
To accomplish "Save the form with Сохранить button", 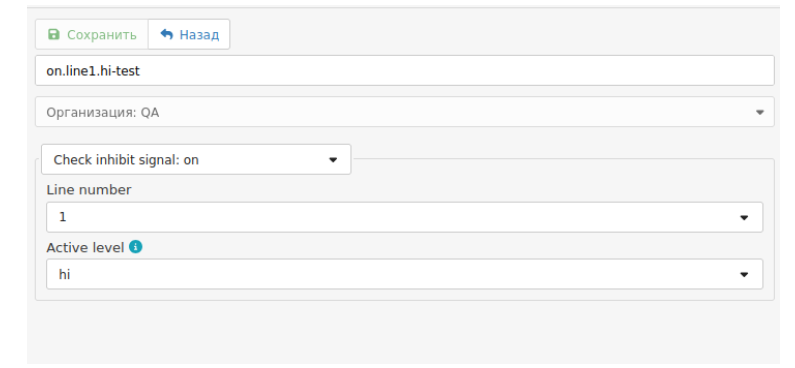I will pyautogui.click(x=92, y=34).
